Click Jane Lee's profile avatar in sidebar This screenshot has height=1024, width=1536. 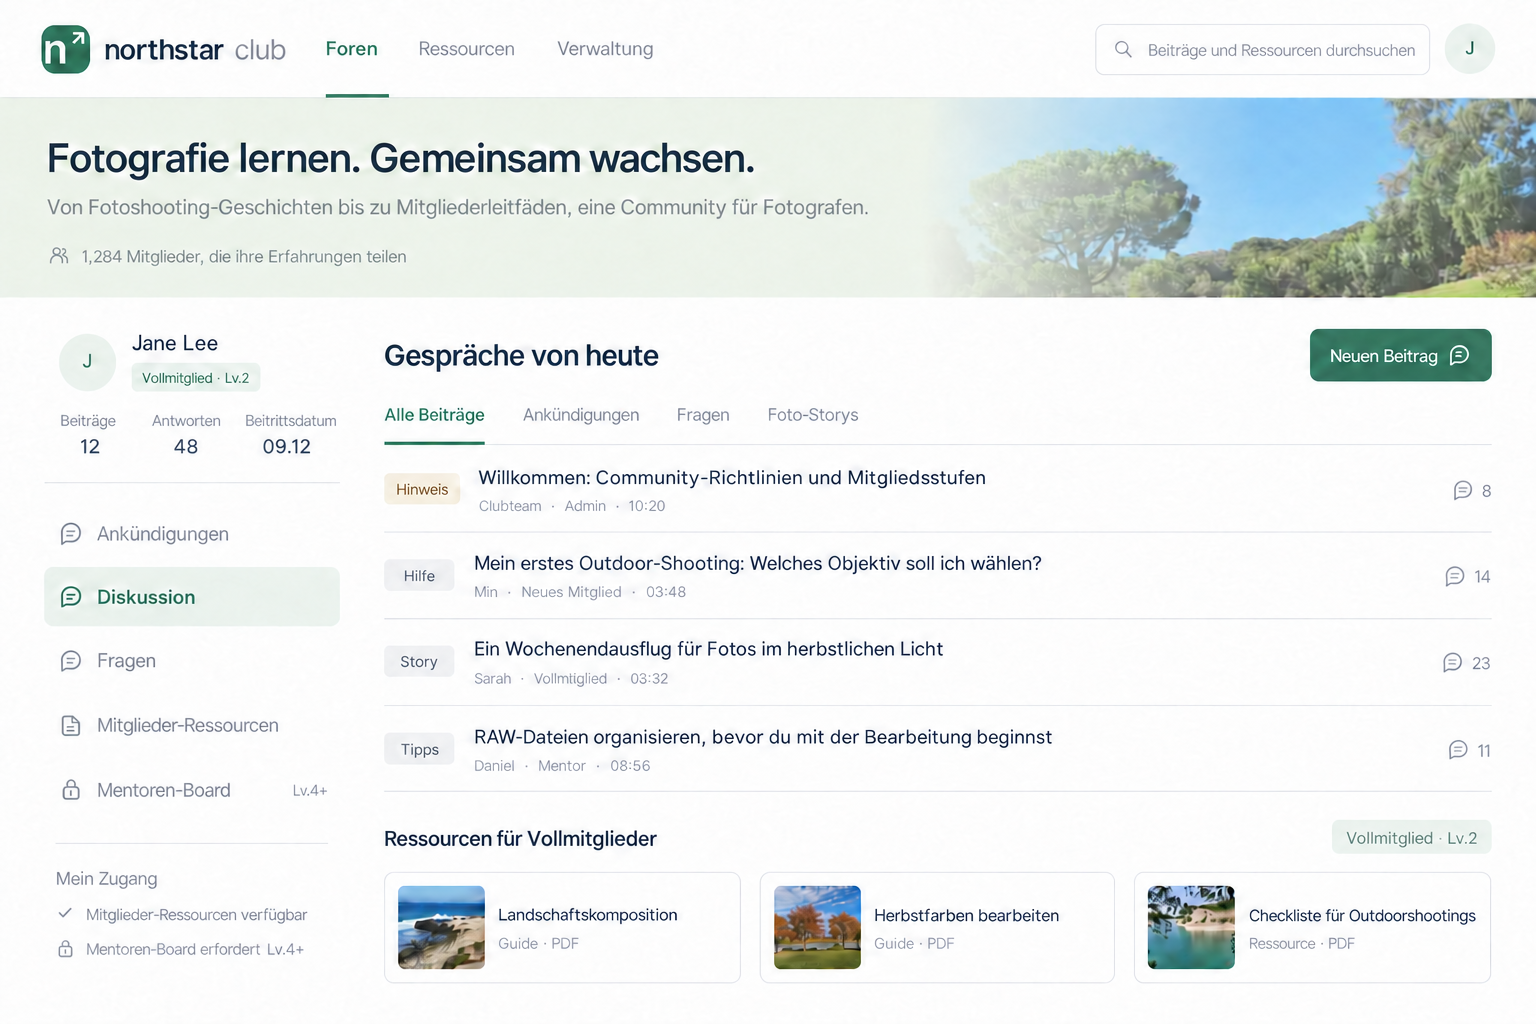pos(87,362)
